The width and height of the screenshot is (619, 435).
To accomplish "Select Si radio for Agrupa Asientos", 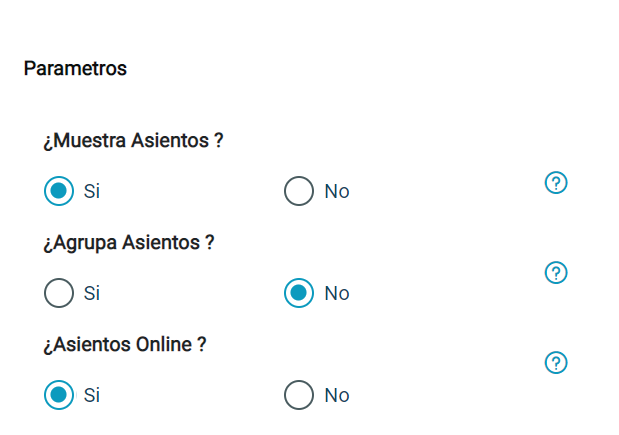I will 59,293.
